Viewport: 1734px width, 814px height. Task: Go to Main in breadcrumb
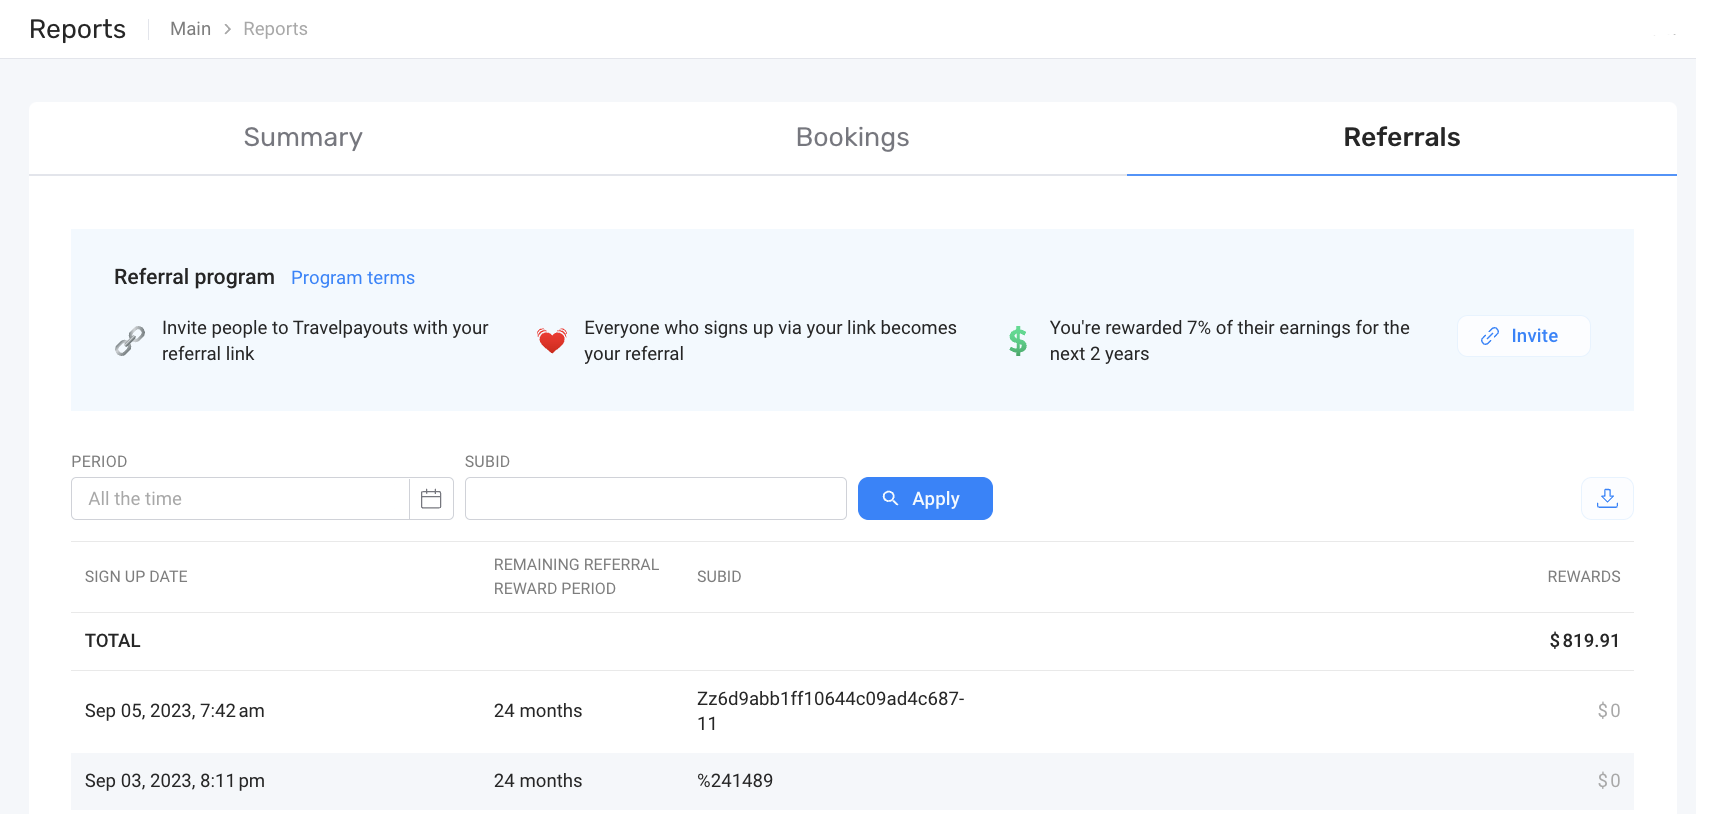pos(190,29)
